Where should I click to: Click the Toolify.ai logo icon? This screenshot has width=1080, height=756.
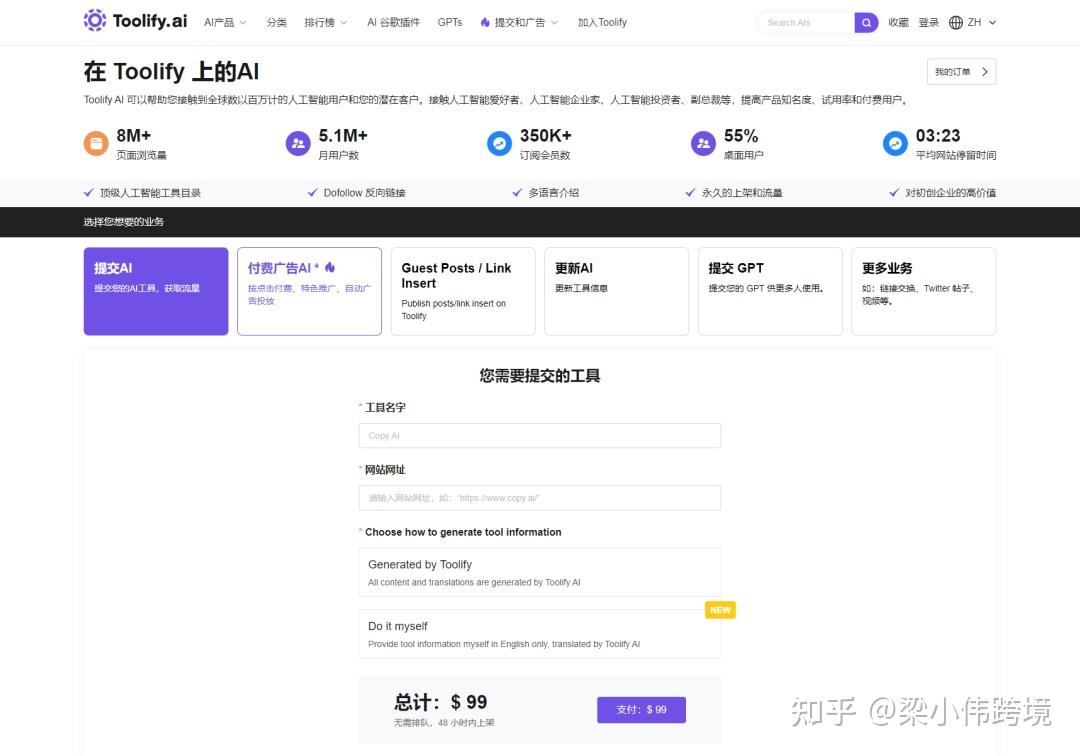pos(95,21)
